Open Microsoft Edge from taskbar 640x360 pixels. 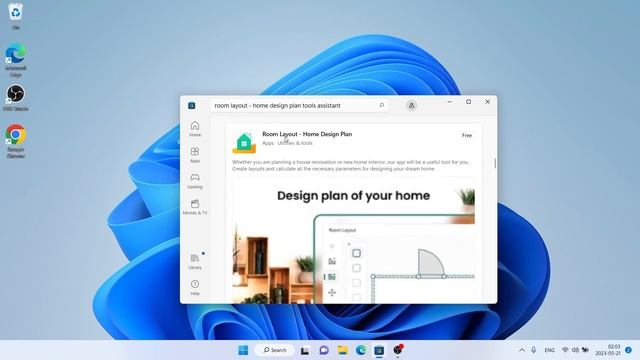click(x=361, y=350)
